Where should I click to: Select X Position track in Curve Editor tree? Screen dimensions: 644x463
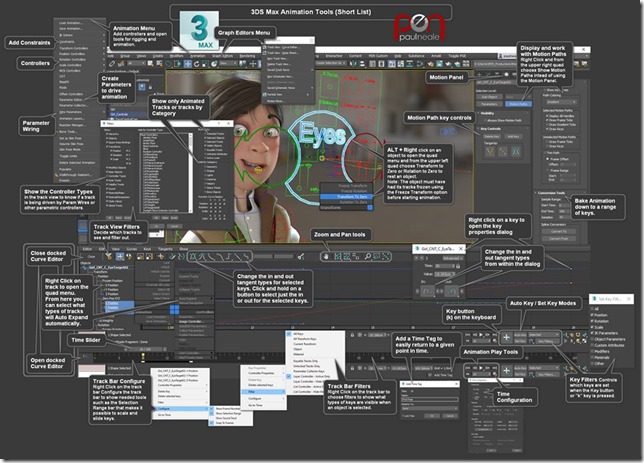(112, 285)
